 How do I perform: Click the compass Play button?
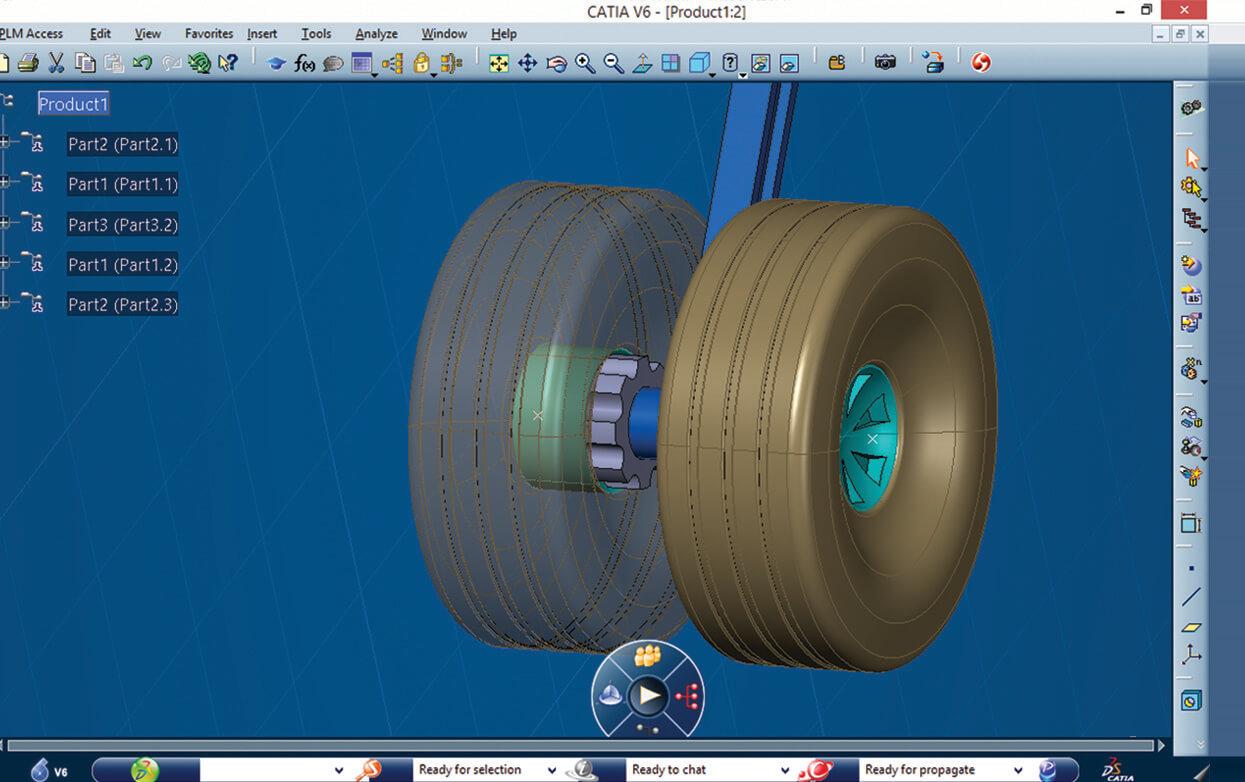click(648, 694)
